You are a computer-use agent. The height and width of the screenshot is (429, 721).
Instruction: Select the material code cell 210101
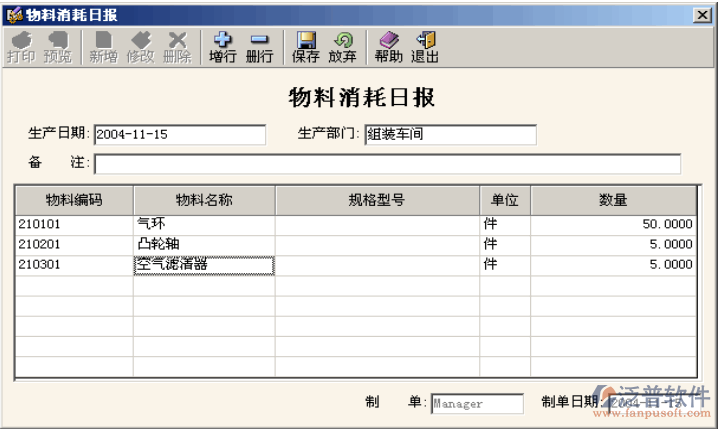[74, 224]
